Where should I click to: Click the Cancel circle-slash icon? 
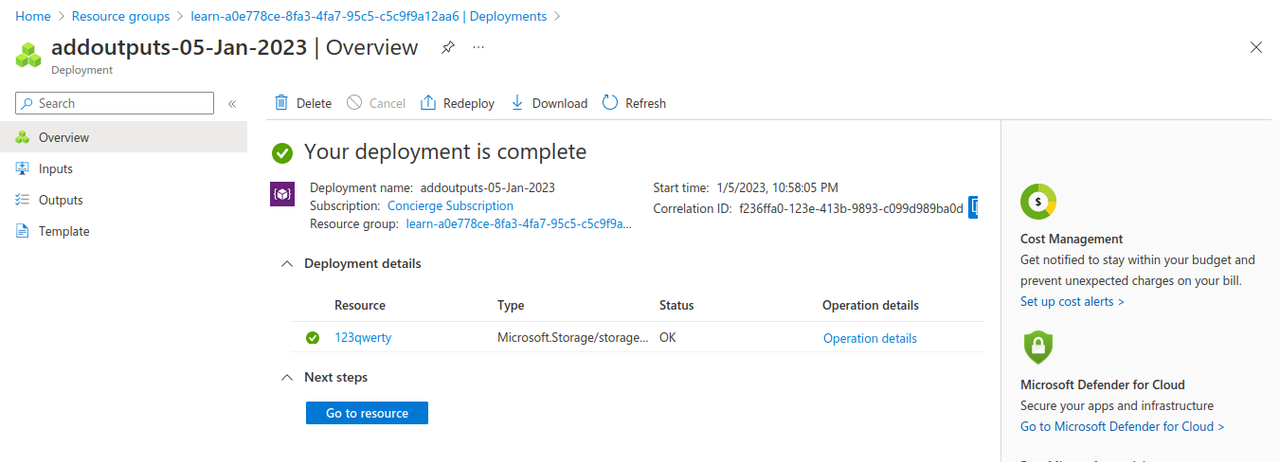pos(355,103)
